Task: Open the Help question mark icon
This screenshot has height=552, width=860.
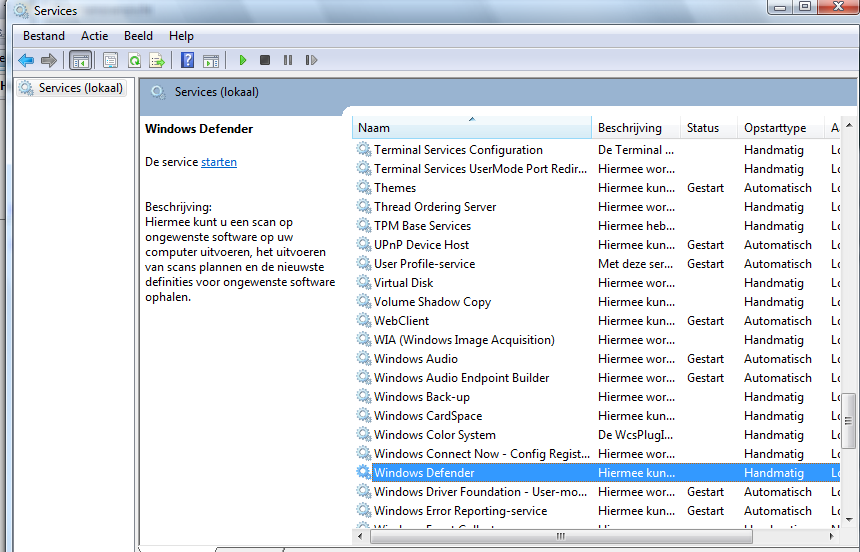Action: click(x=187, y=60)
